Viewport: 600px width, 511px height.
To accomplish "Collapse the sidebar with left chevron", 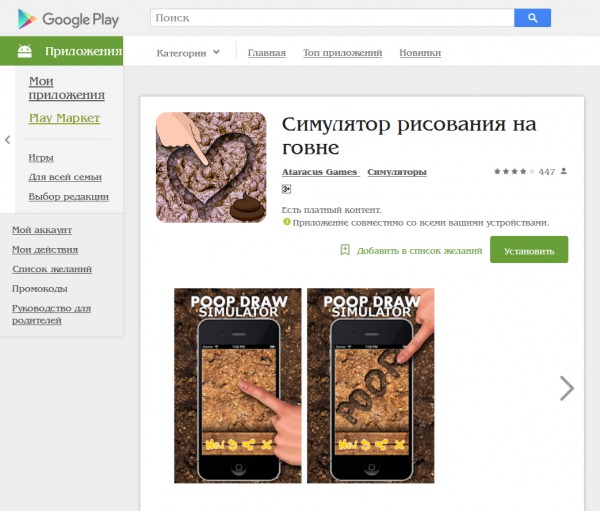I will click(x=7, y=140).
